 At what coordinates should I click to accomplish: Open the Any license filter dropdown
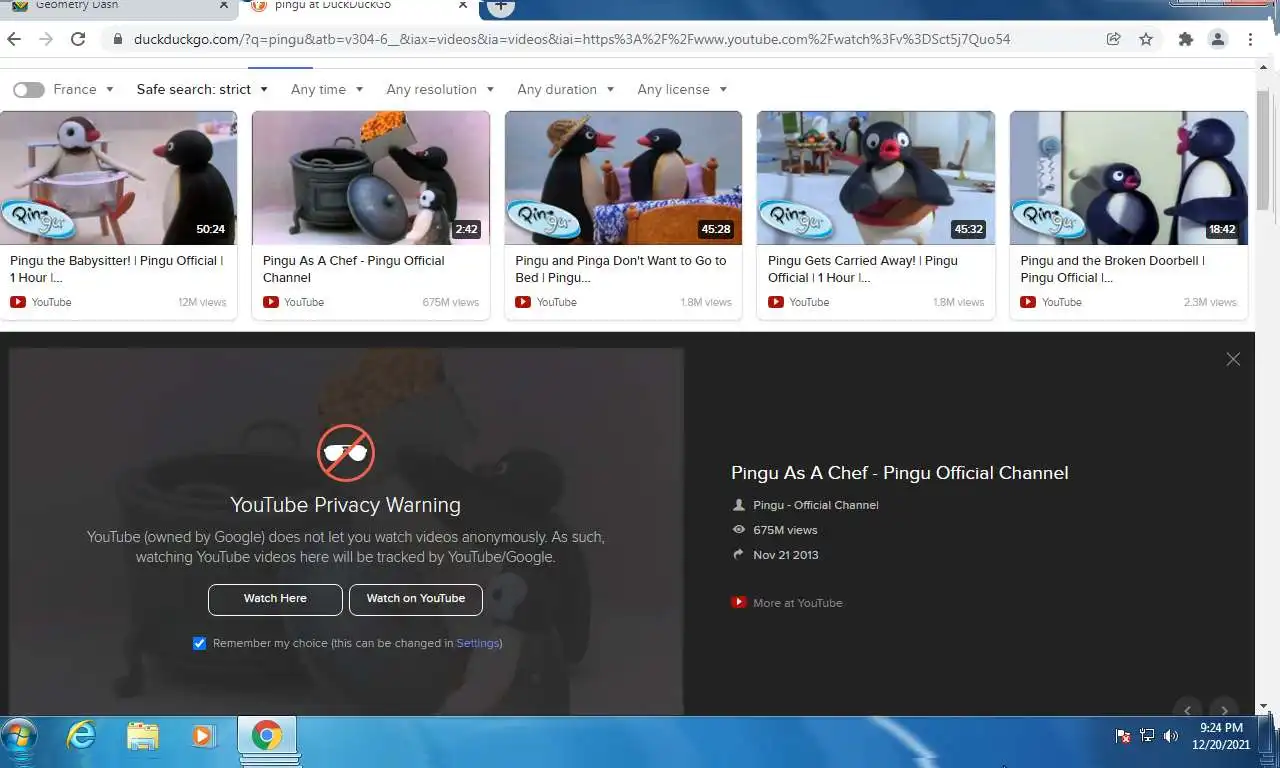point(682,89)
